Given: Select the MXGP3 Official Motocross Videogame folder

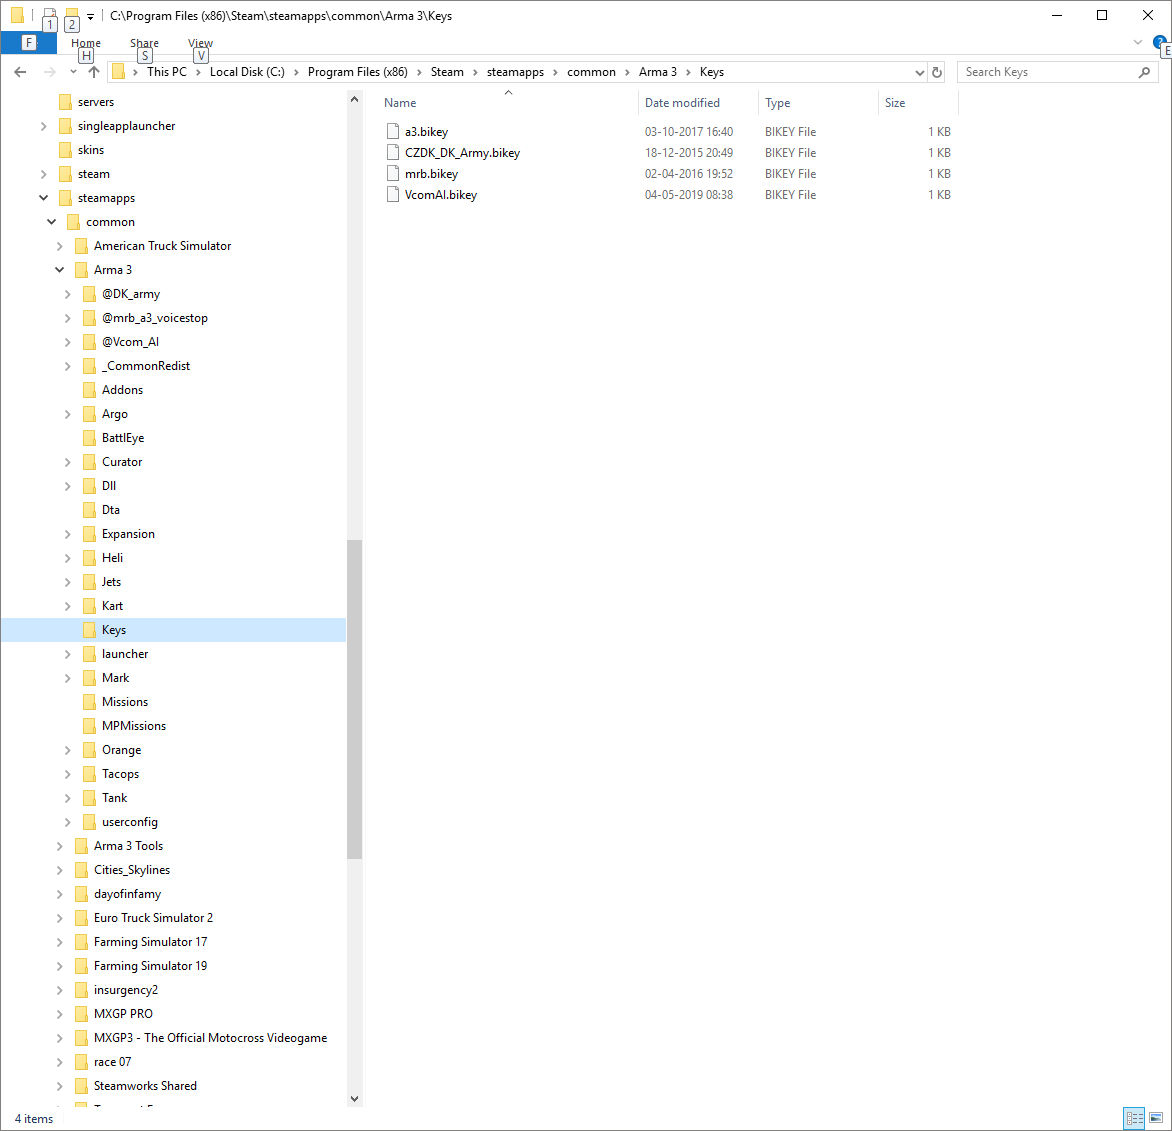Looking at the screenshot, I should point(210,1038).
